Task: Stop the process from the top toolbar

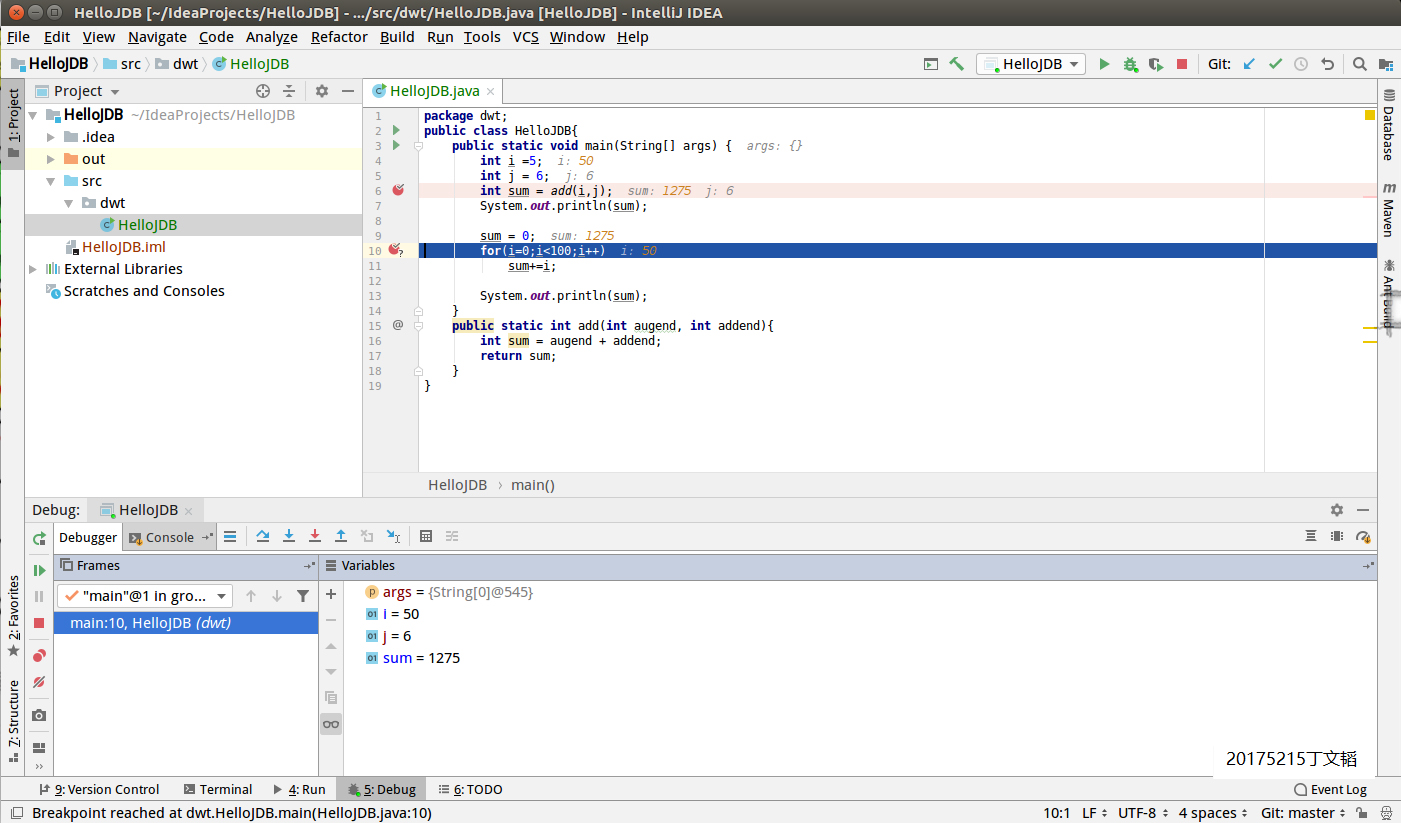Action: 1182,64
